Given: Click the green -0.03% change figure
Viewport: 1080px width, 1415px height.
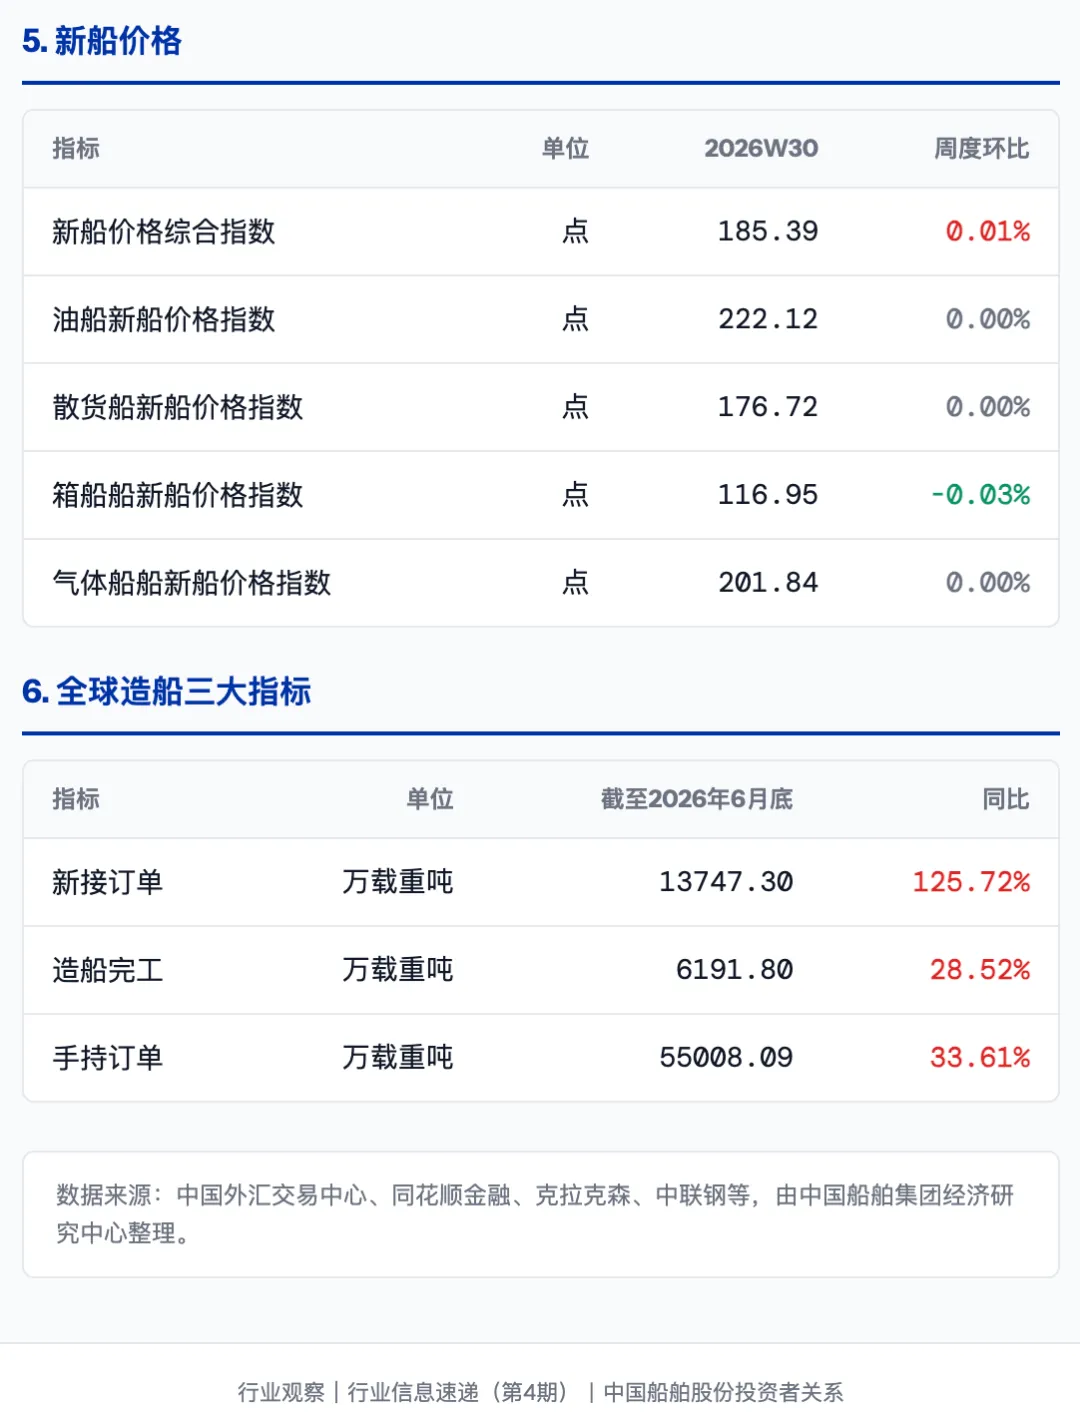Looking at the screenshot, I should (980, 495).
